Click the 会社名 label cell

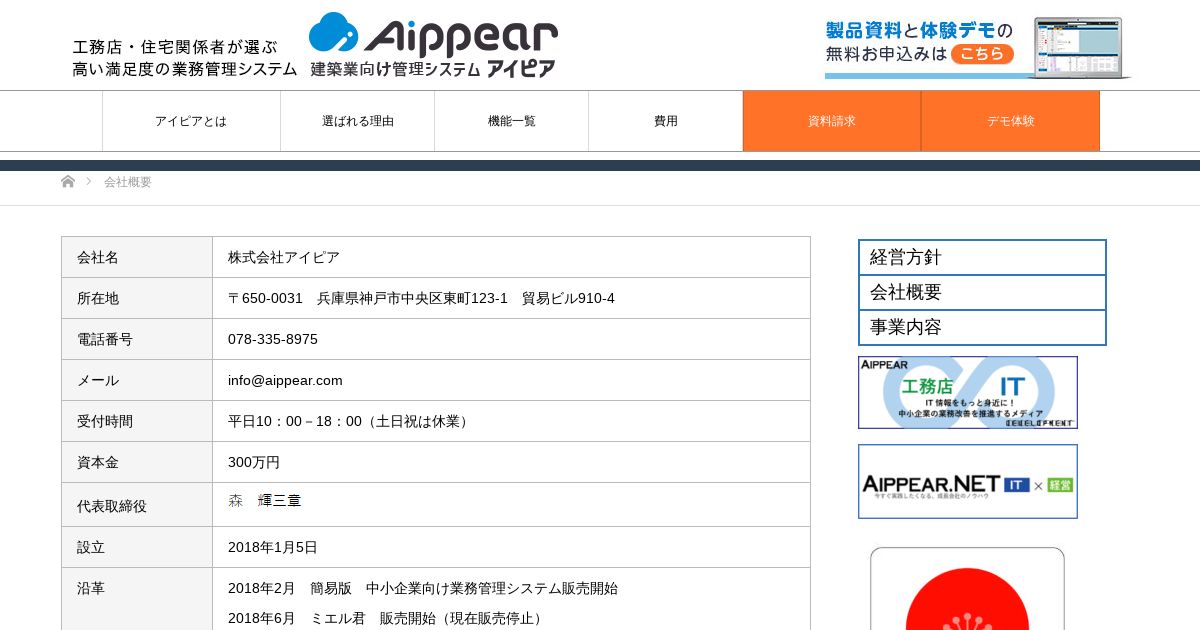(137, 257)
